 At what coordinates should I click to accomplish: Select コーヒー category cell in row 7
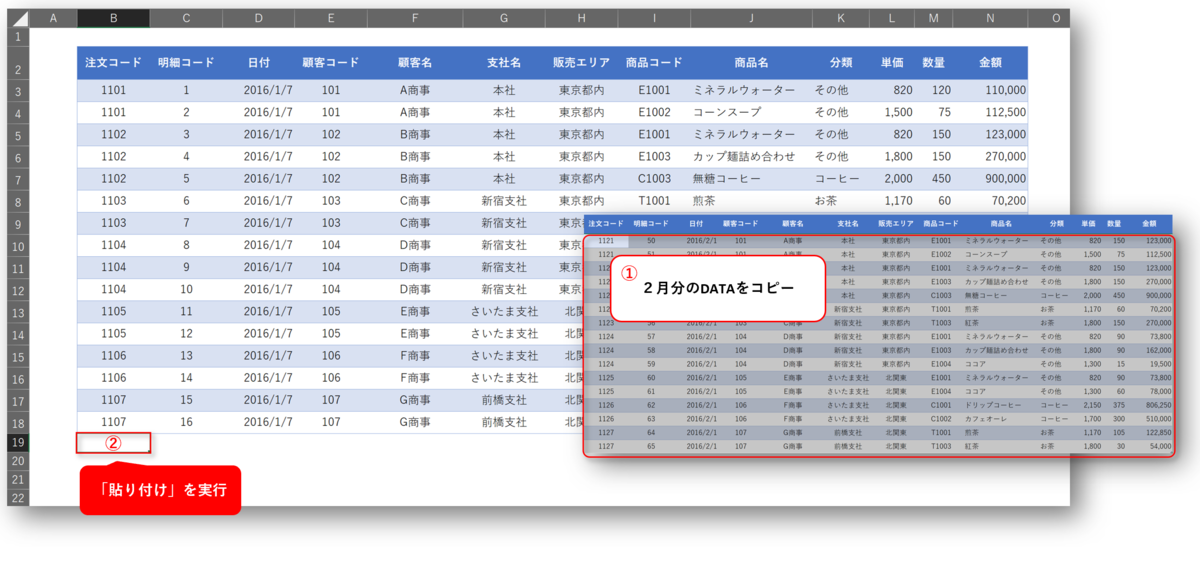click(x=840, y=179)
